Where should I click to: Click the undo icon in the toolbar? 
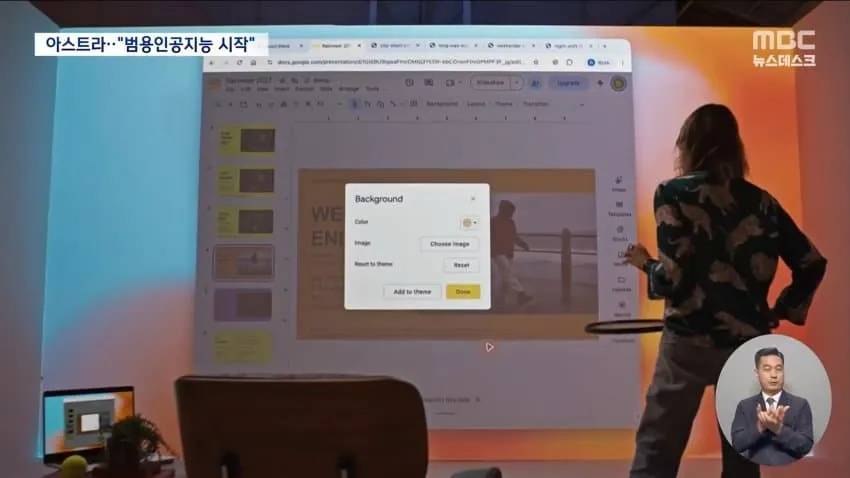[x=258, y=105]
